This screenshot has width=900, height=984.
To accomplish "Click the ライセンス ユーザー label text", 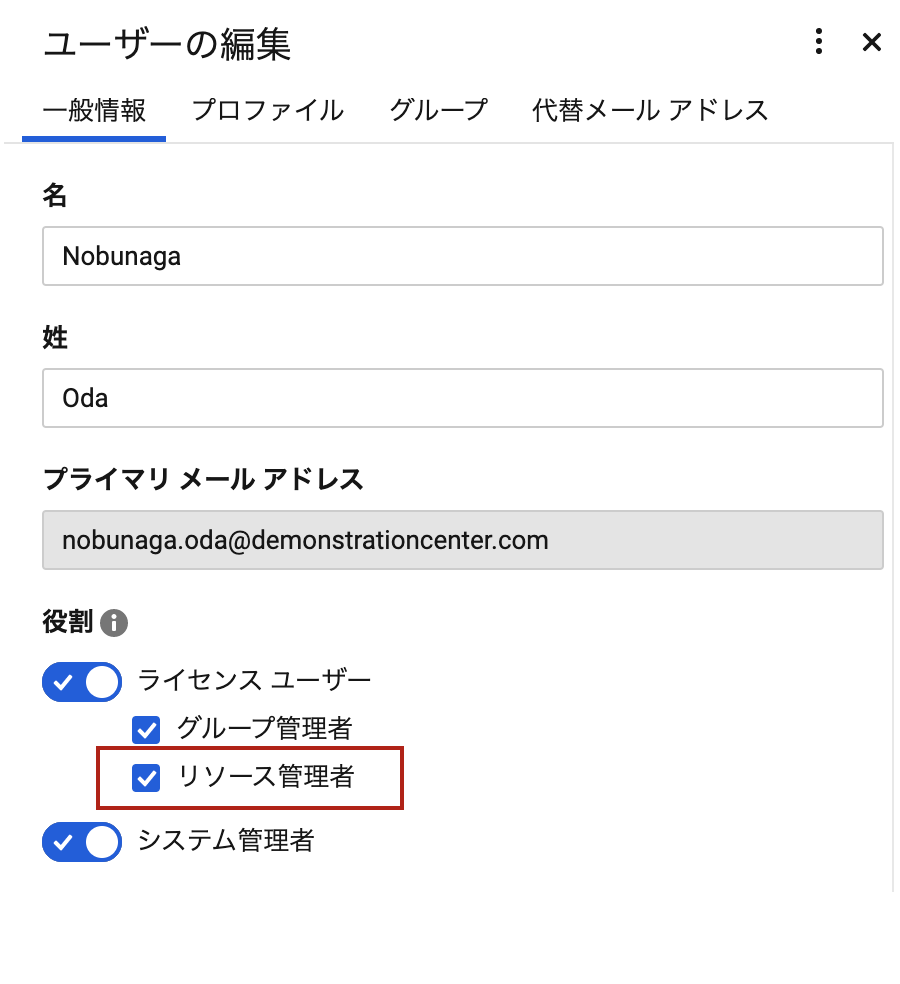I will [x=254, y=681].
